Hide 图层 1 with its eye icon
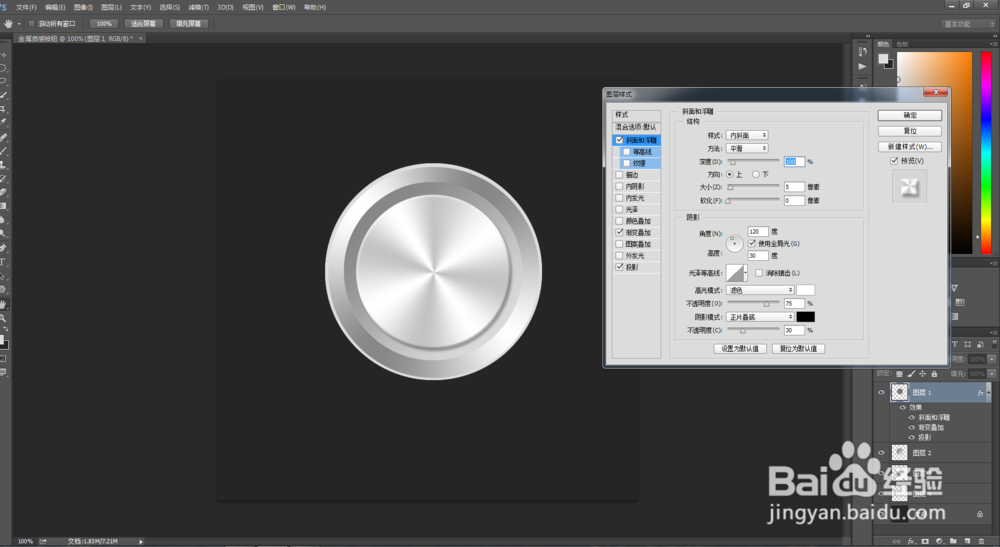The width and height of the screenshot is (1000, 547). point(881,392)
